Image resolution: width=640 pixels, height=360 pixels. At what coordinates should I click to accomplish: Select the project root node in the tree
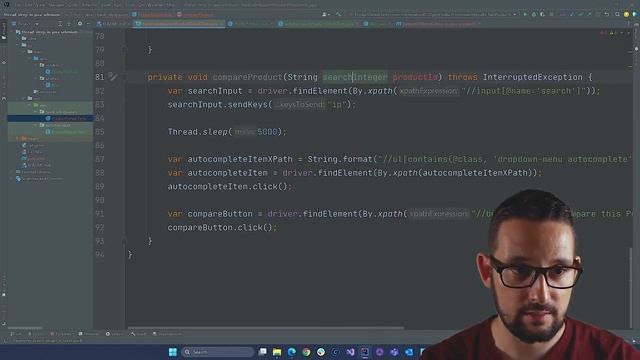click(x=49, y=32)
